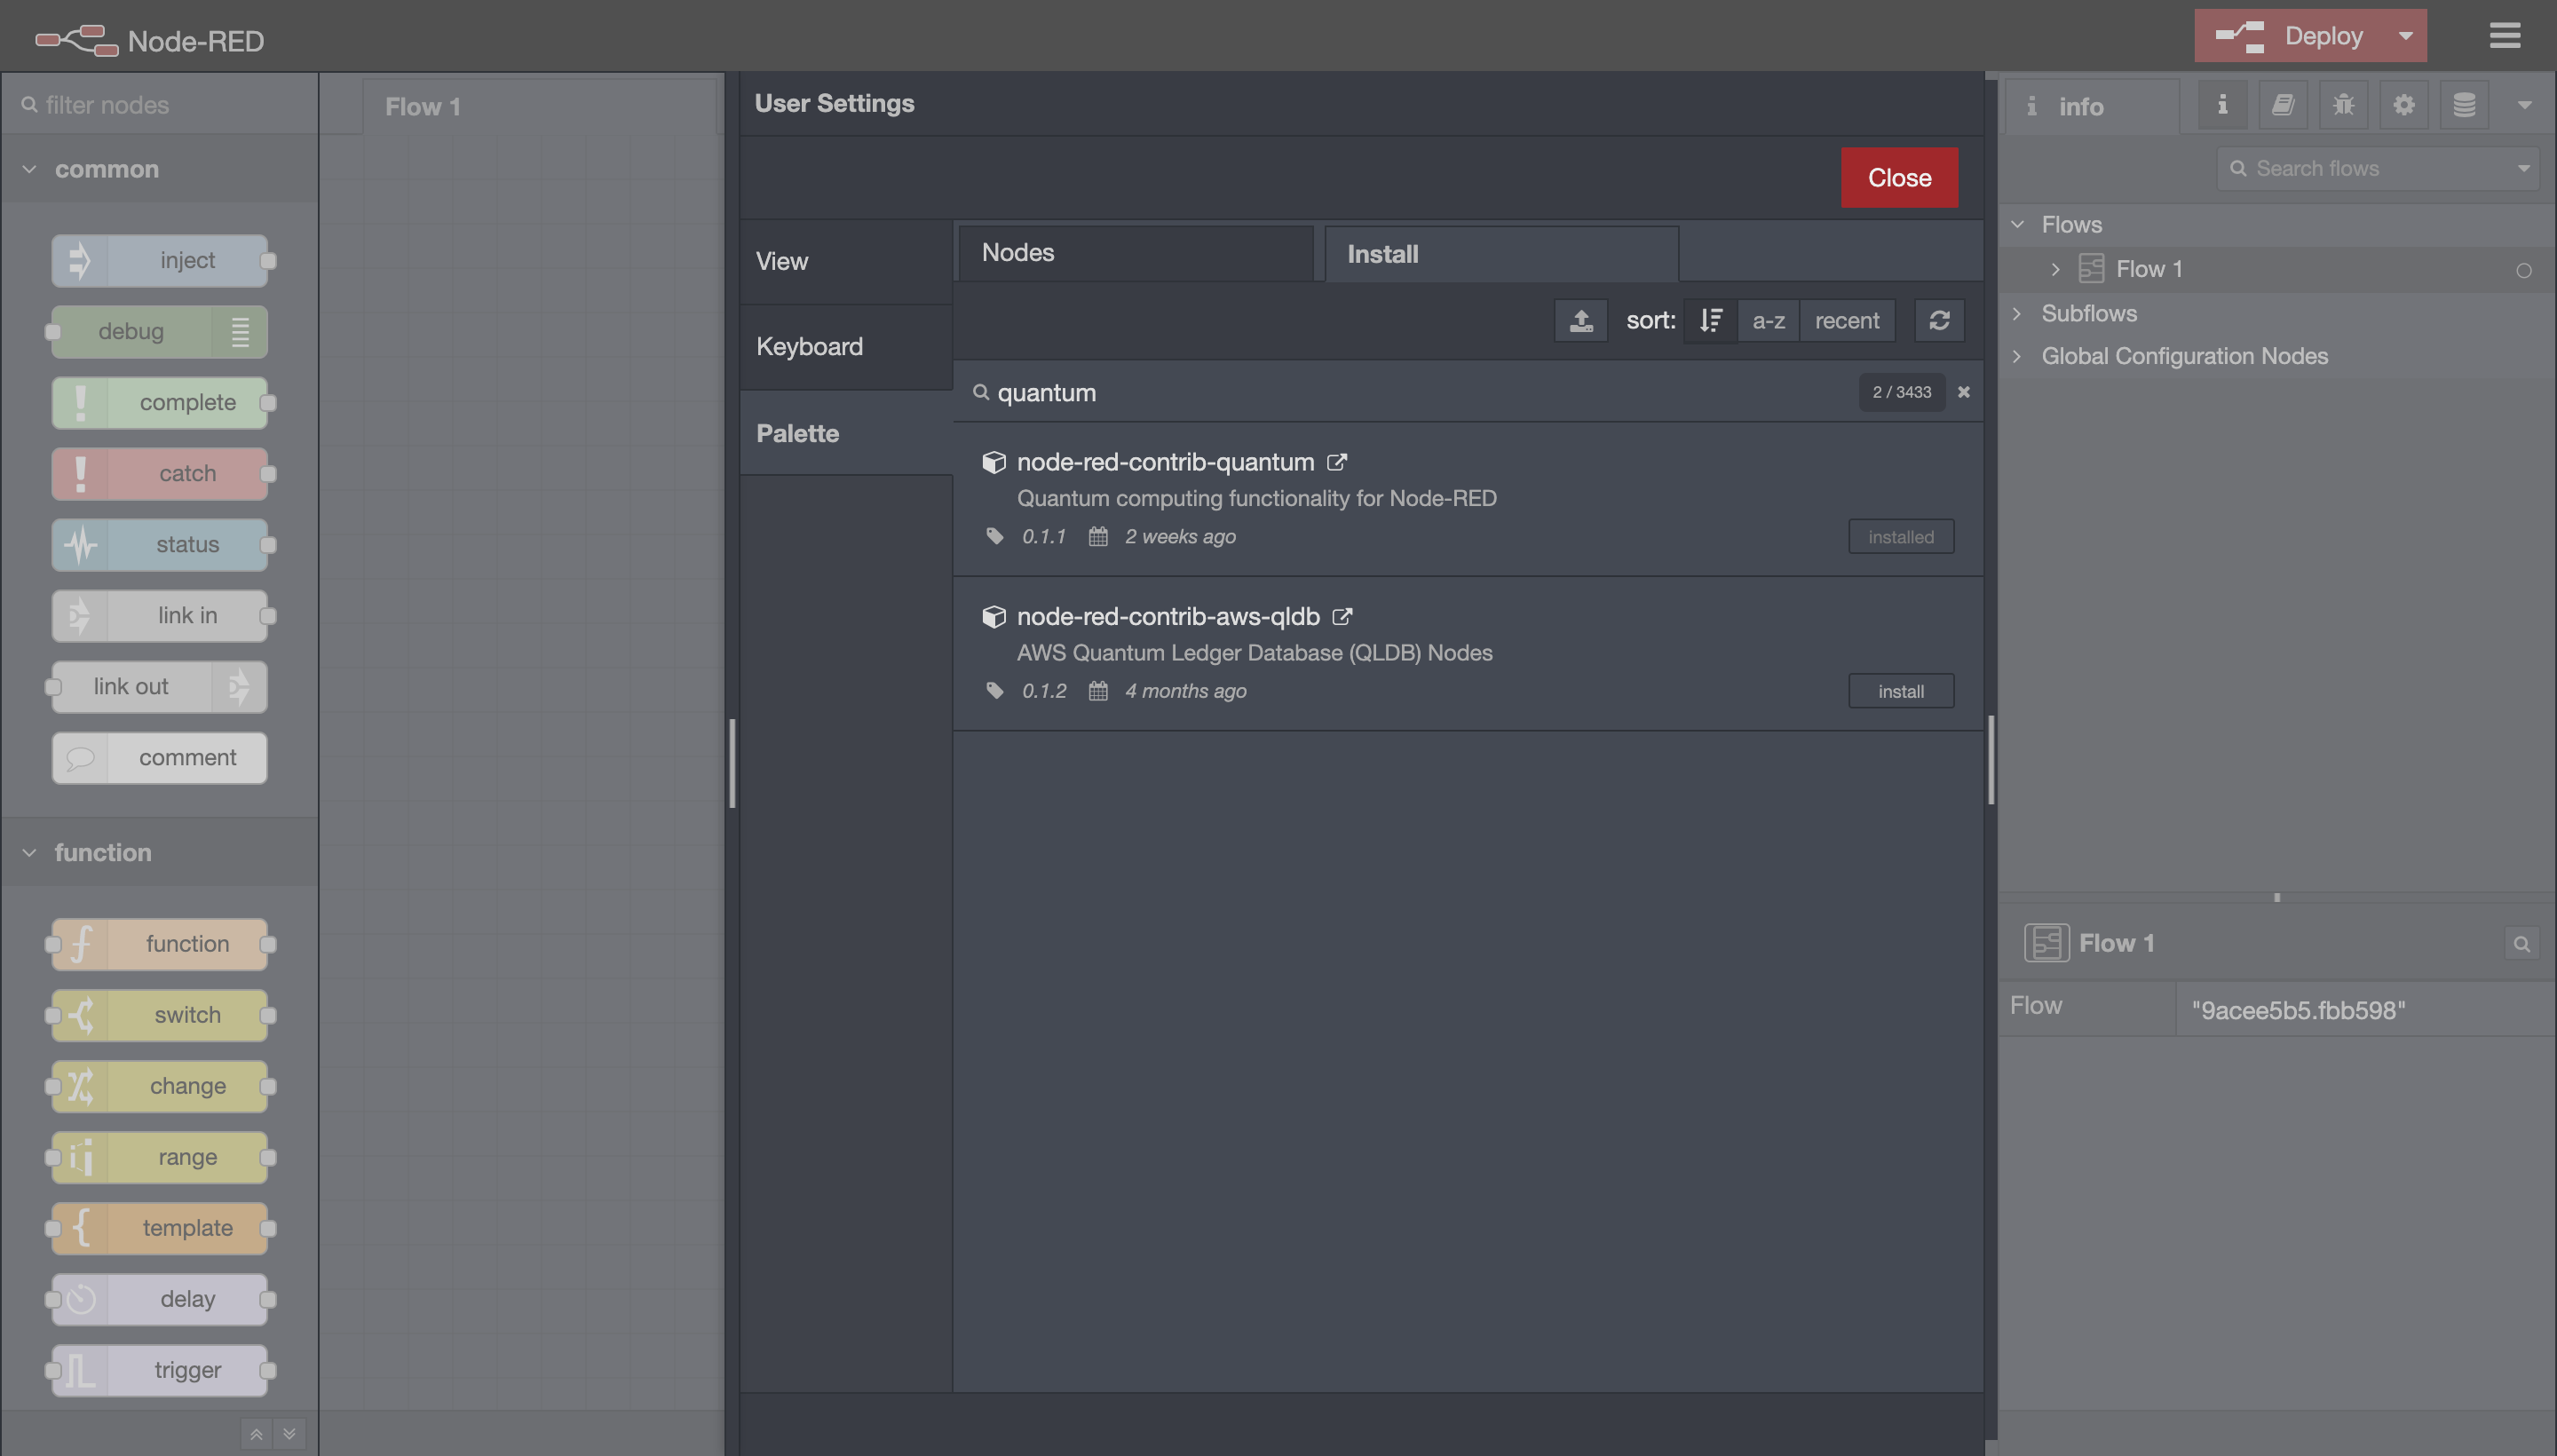2557x1456 pixels.
Task: Click the node-red-contrib-aws-qldb external link icon
Action: [x=1343, y=614]
